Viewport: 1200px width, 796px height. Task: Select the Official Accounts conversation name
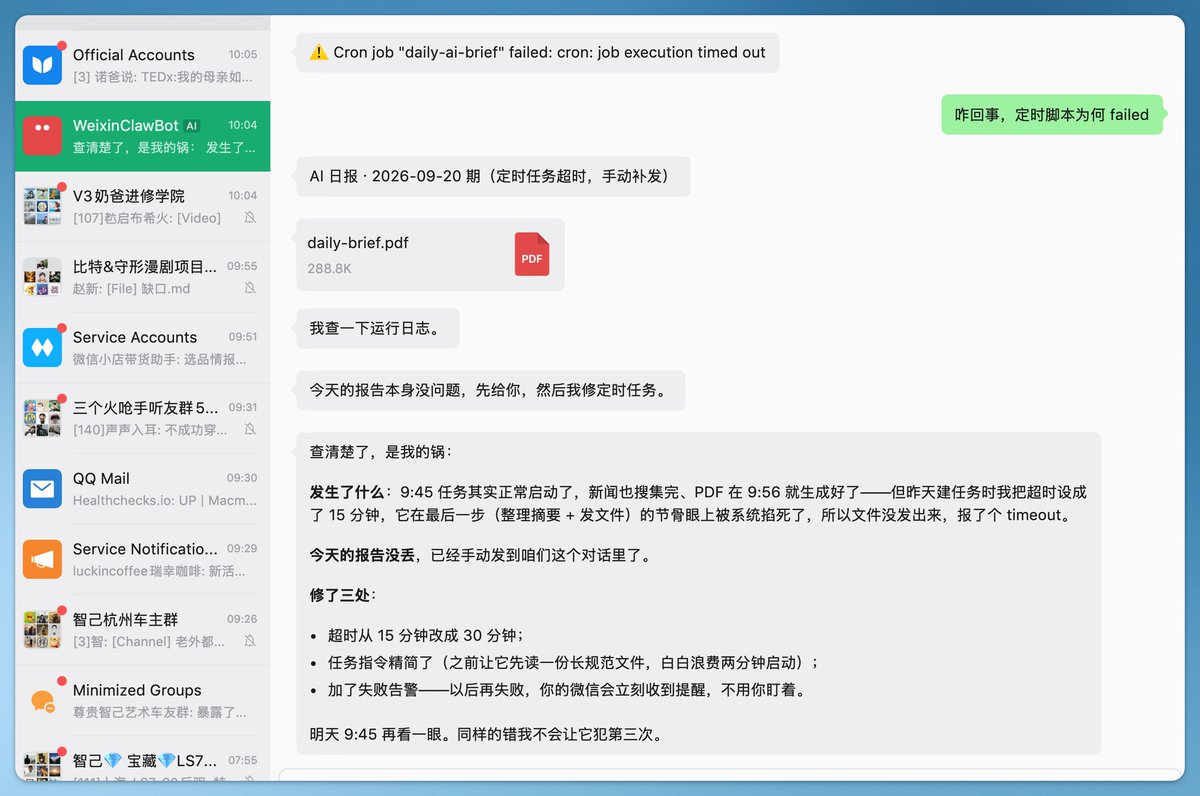pyautogui.click(x=134, y=55)
